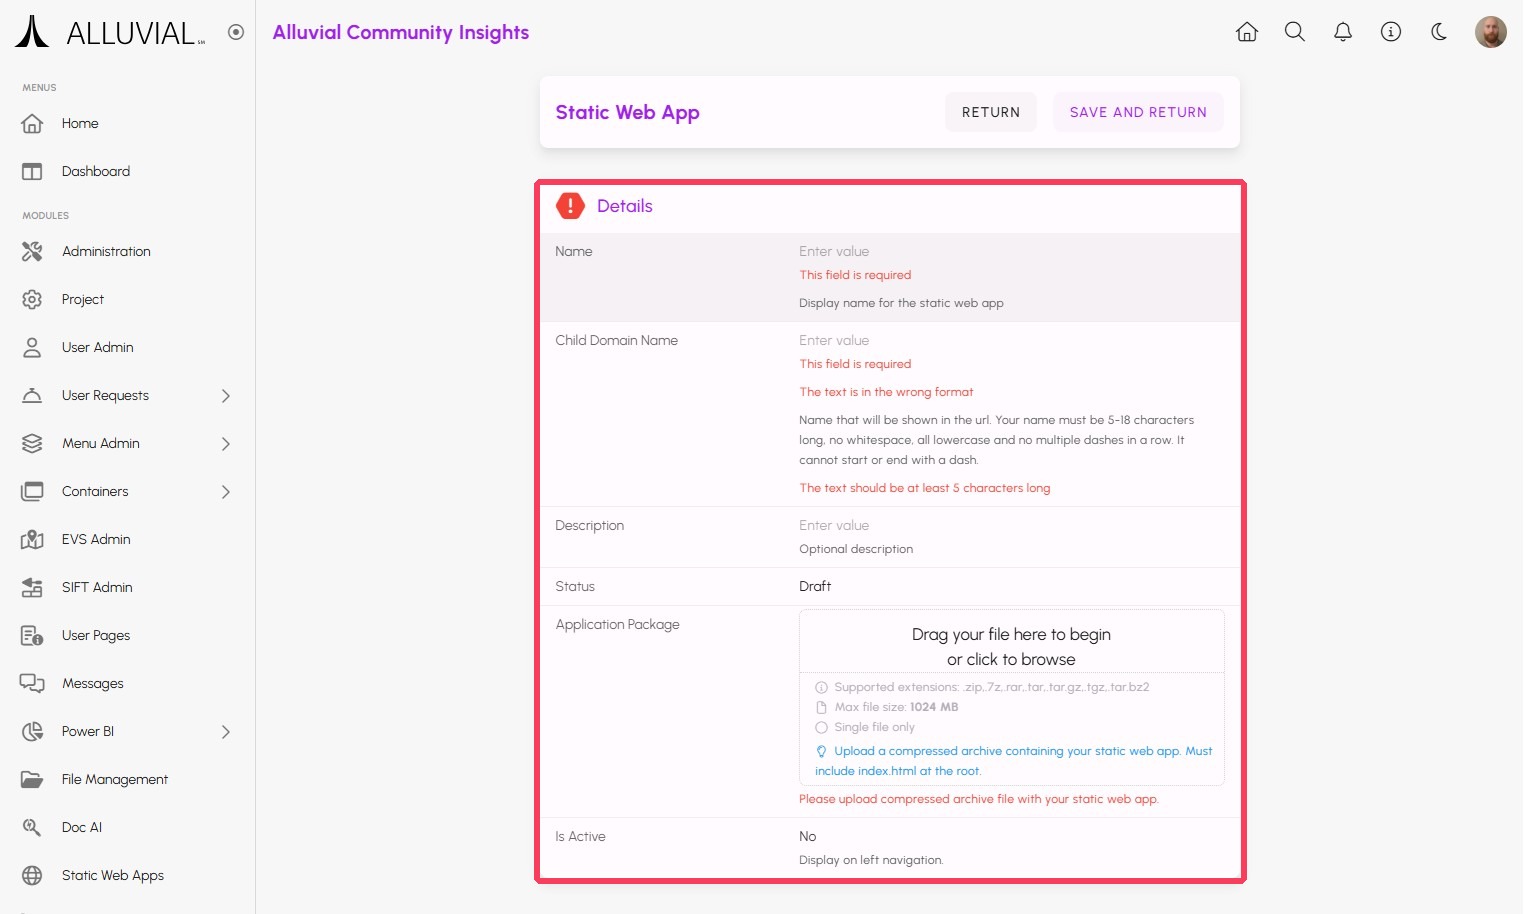Expand the Menu Admin submenu
Screen dimensions: 1526x914
[225, 444]
